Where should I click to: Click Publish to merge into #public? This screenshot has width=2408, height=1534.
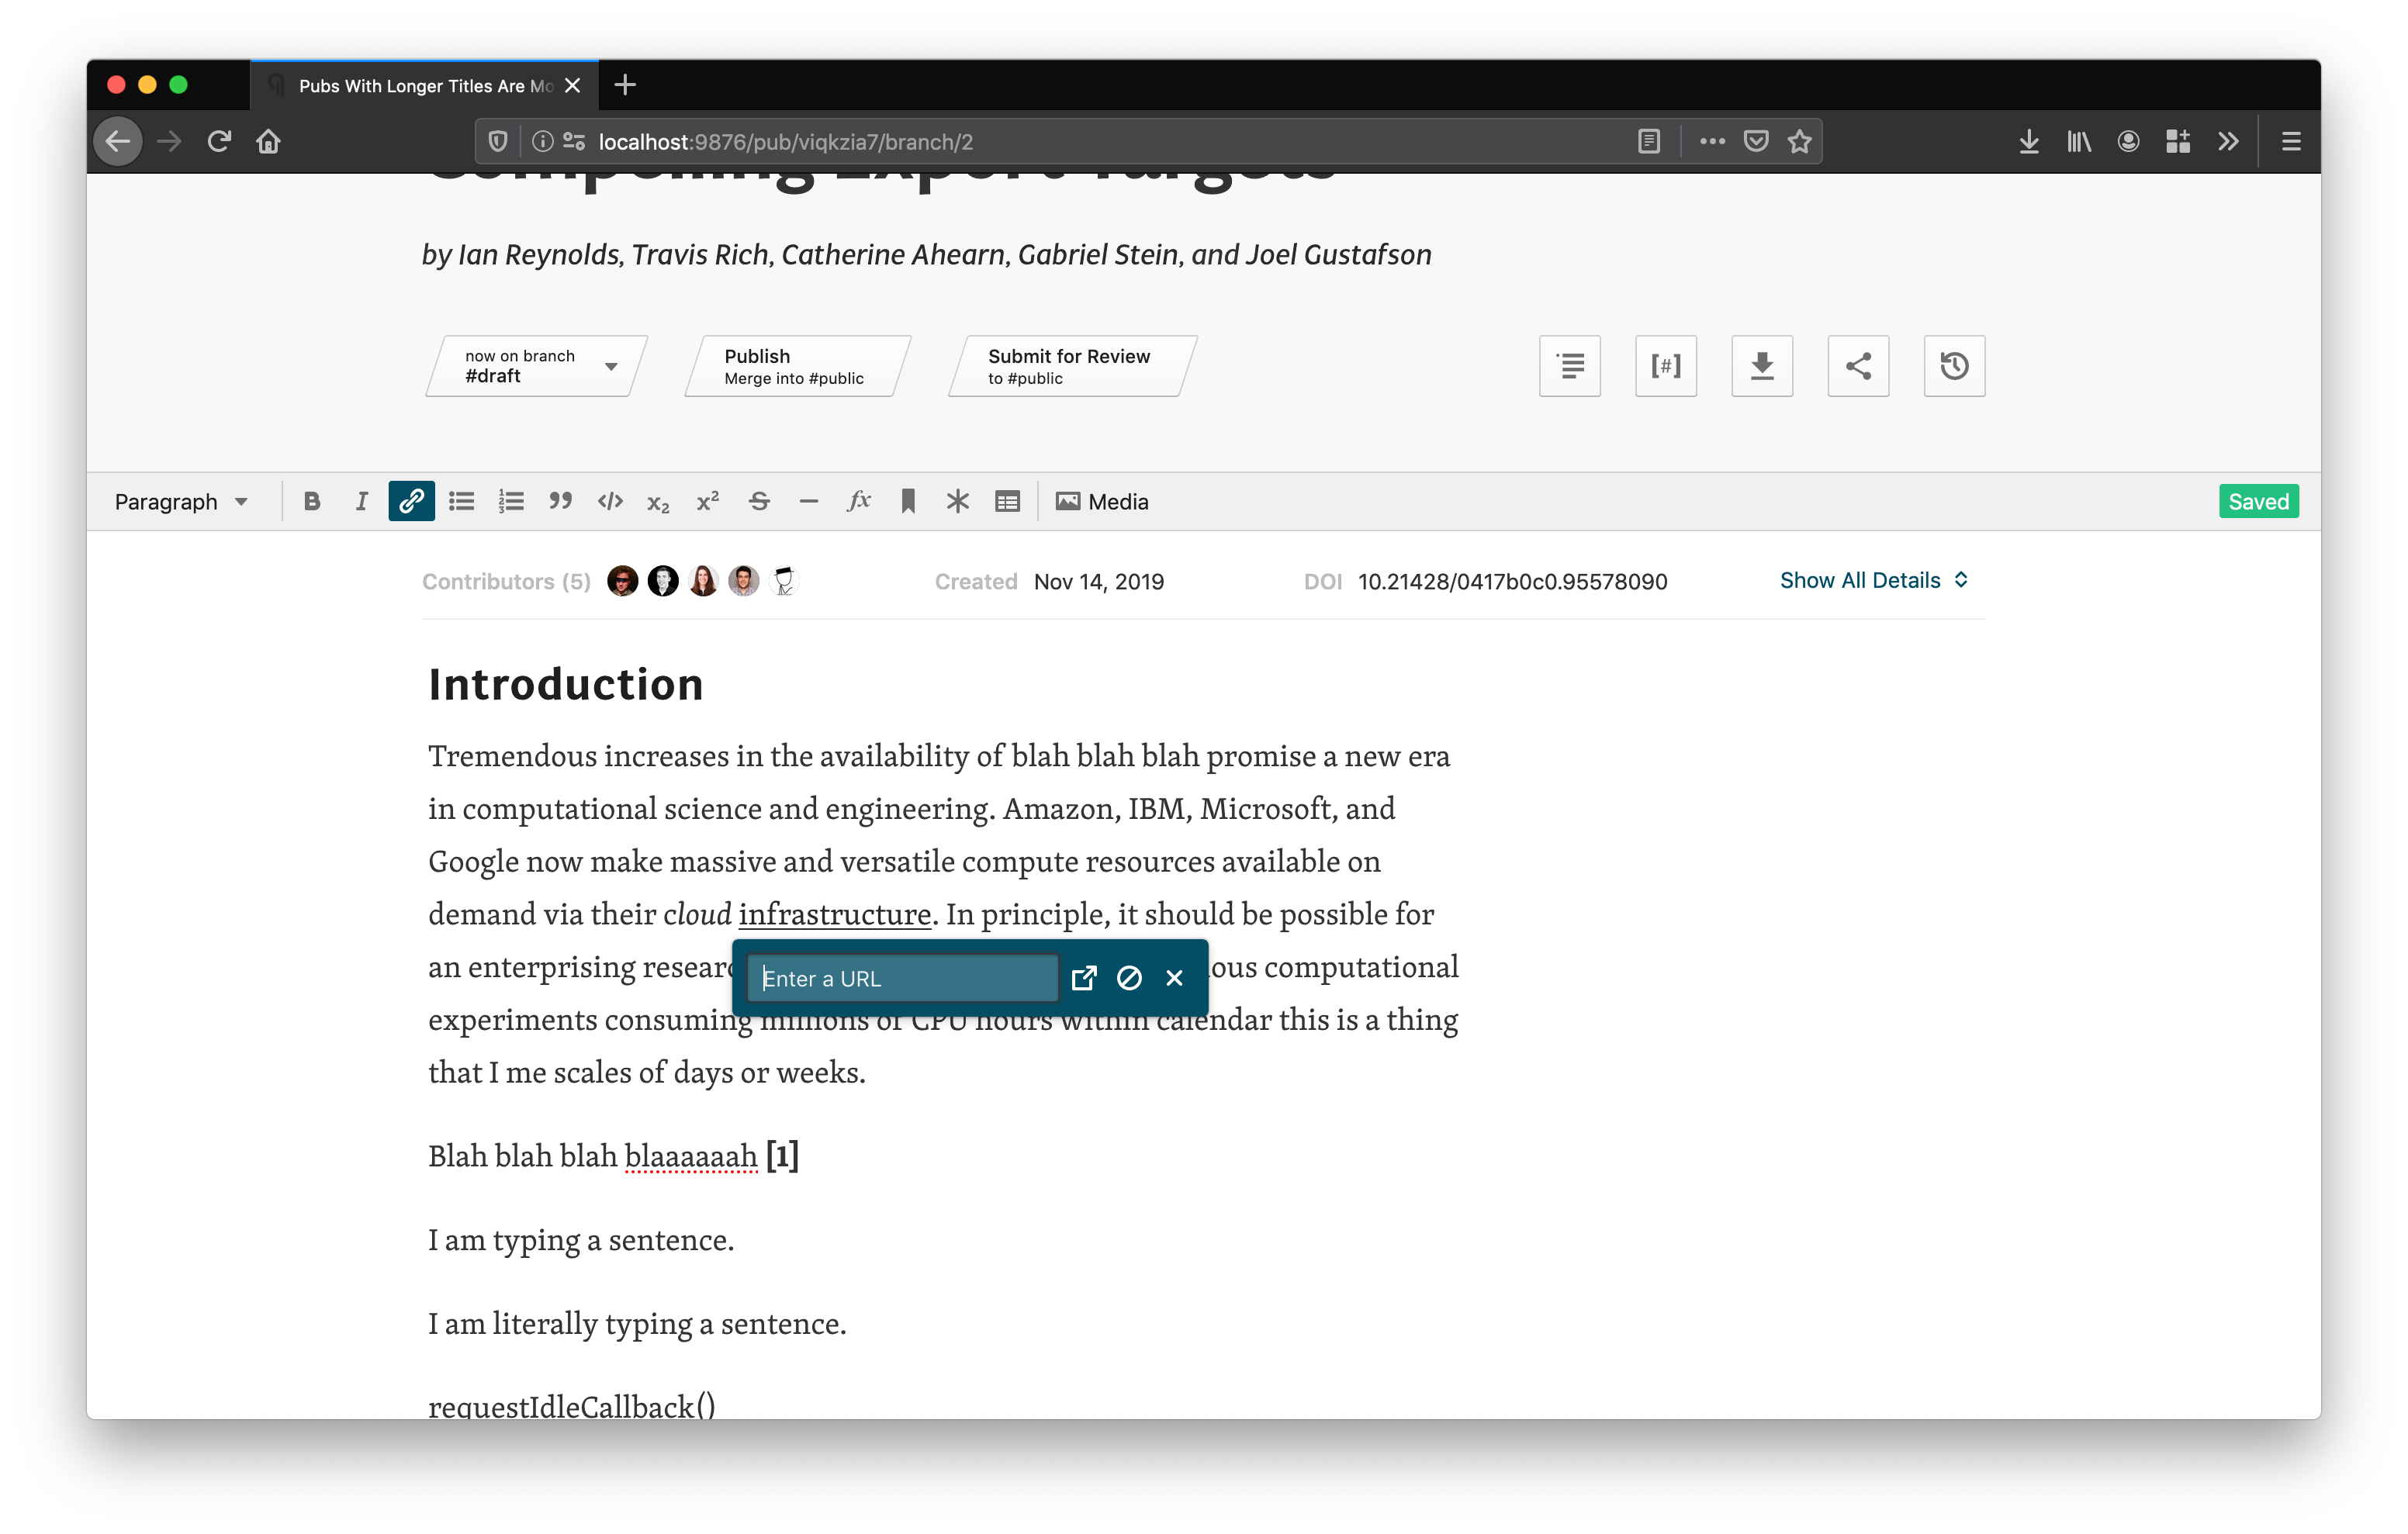click(x=795, y=366)
